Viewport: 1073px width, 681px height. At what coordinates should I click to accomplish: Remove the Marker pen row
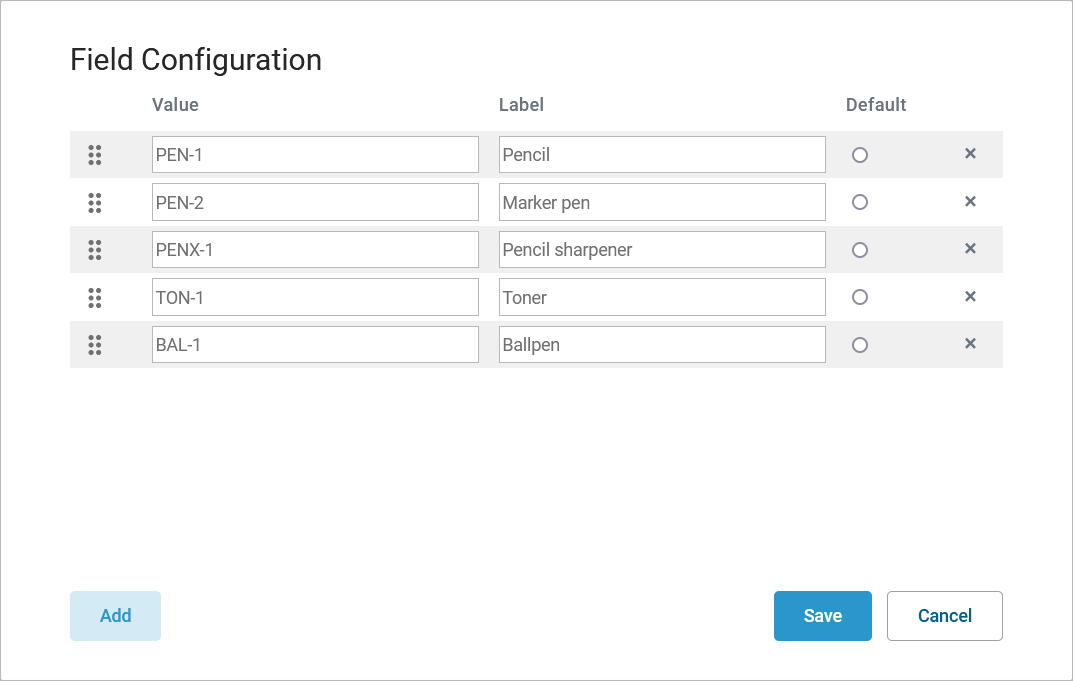[x=970, y=201]
